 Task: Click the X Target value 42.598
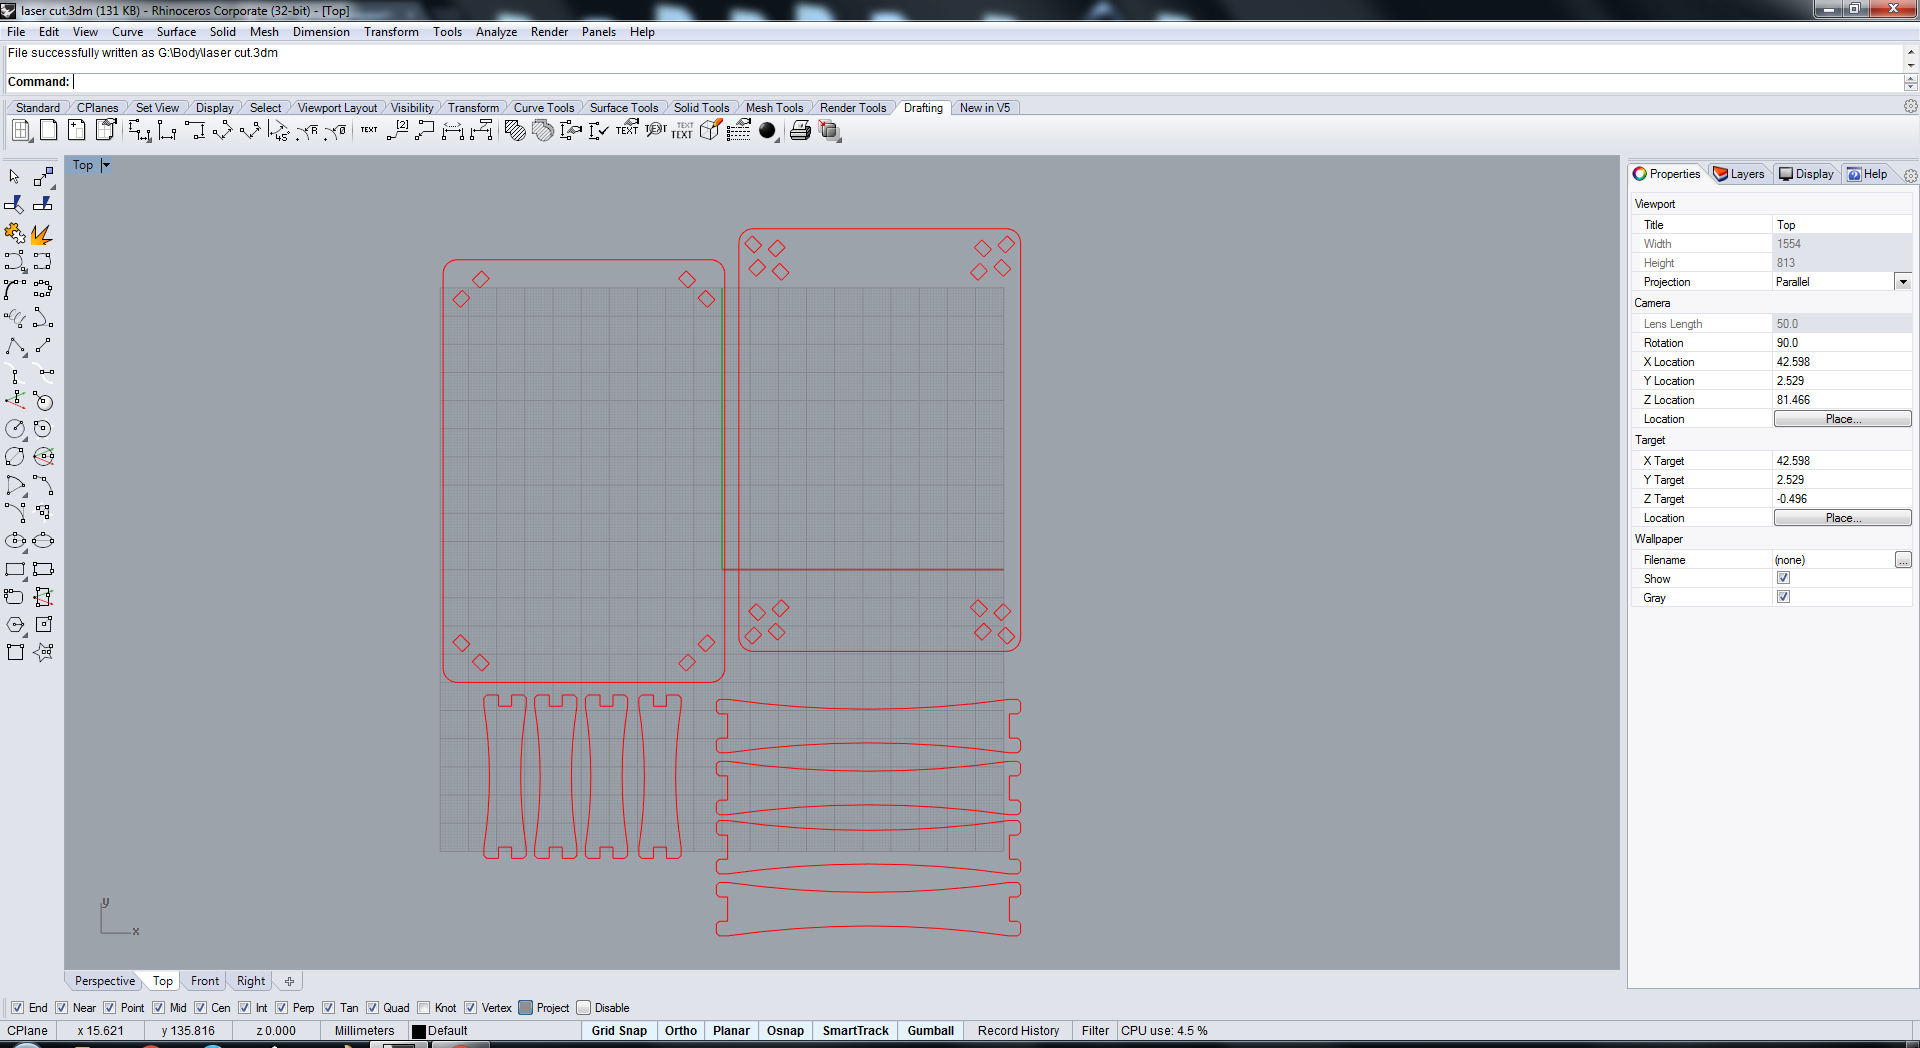click(x=1842, y=461)
